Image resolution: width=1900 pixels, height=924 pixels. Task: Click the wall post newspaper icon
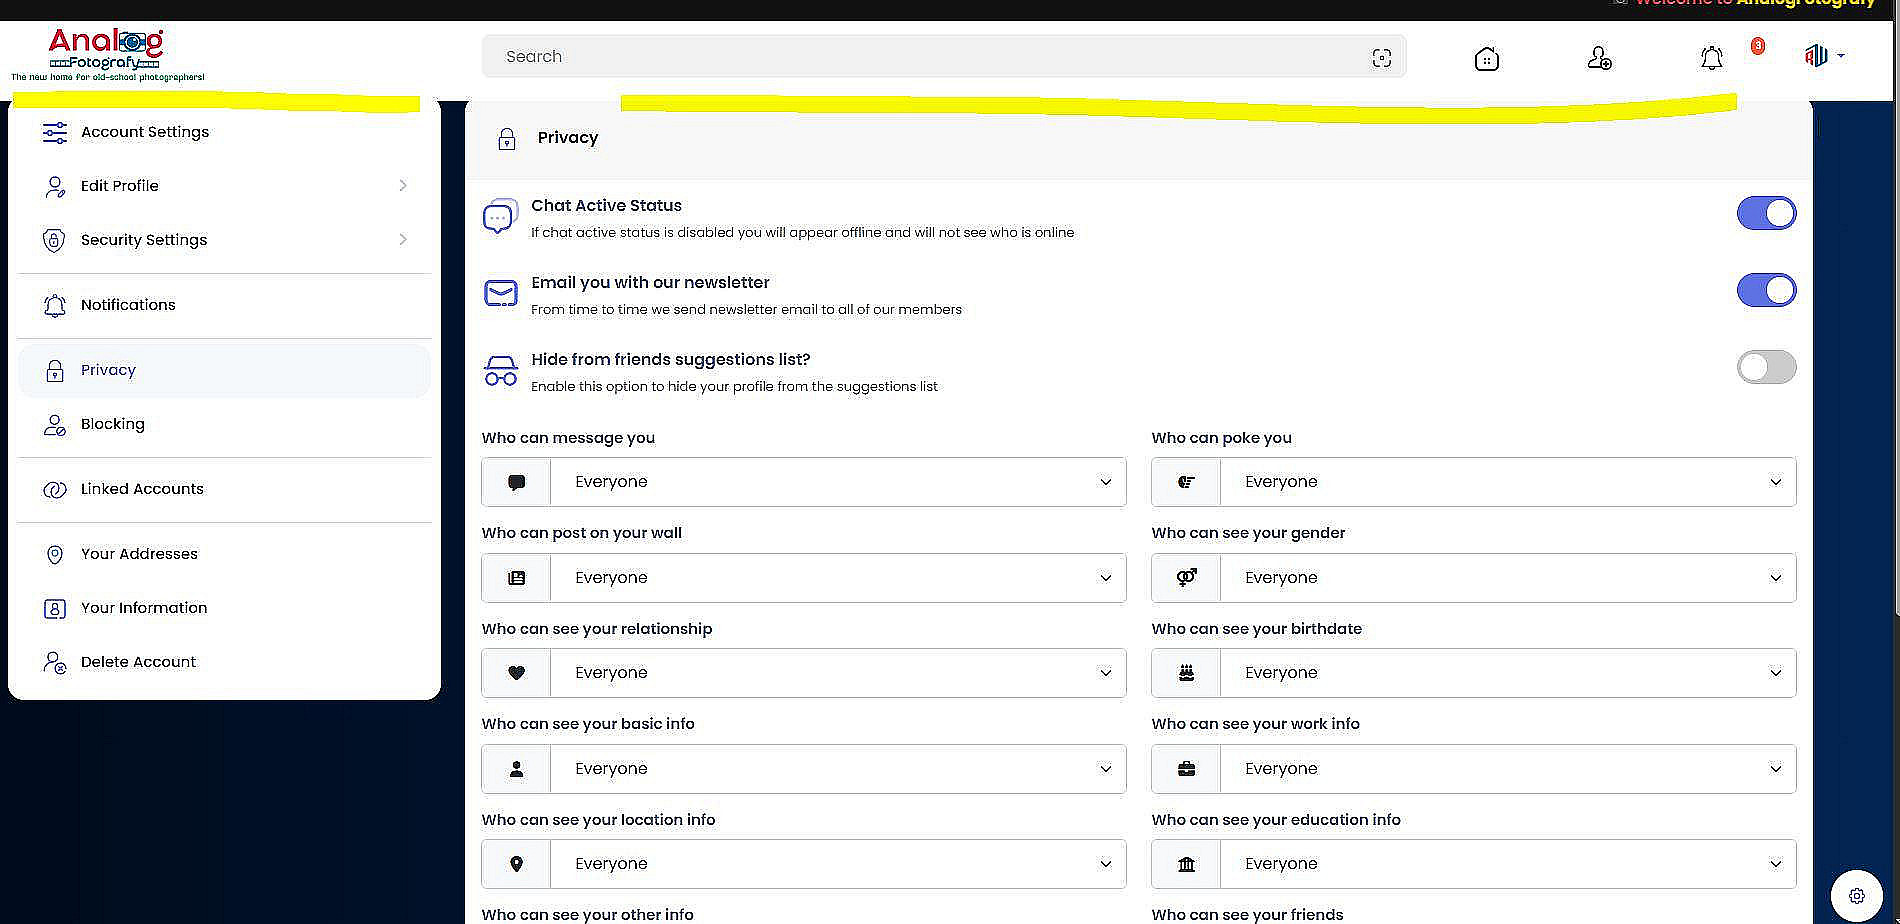click(516, 578)
